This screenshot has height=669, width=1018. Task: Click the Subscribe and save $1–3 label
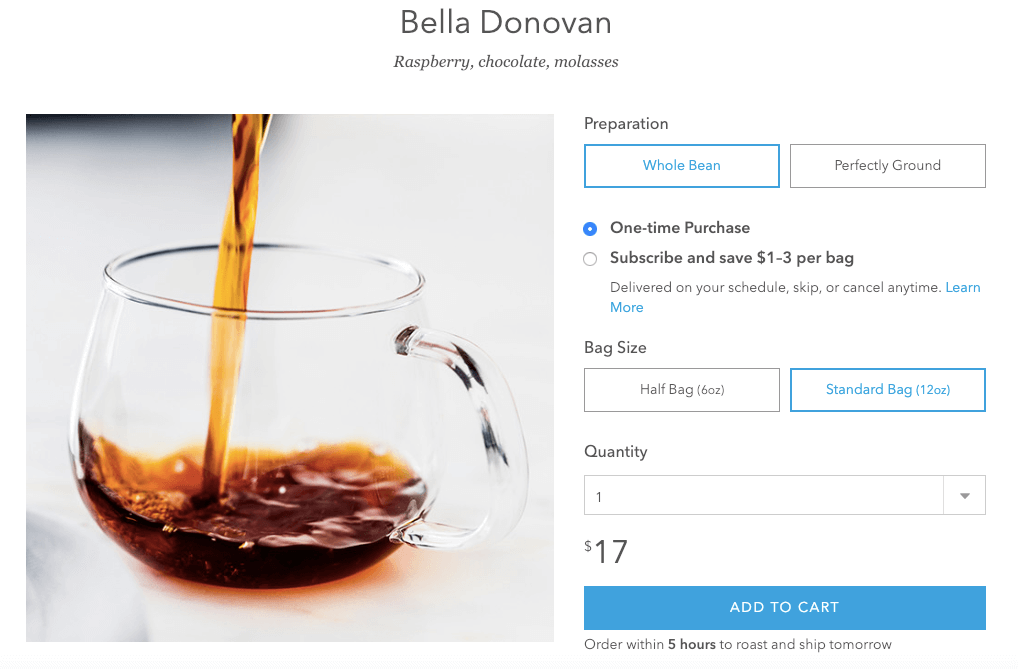pos(732,258)
